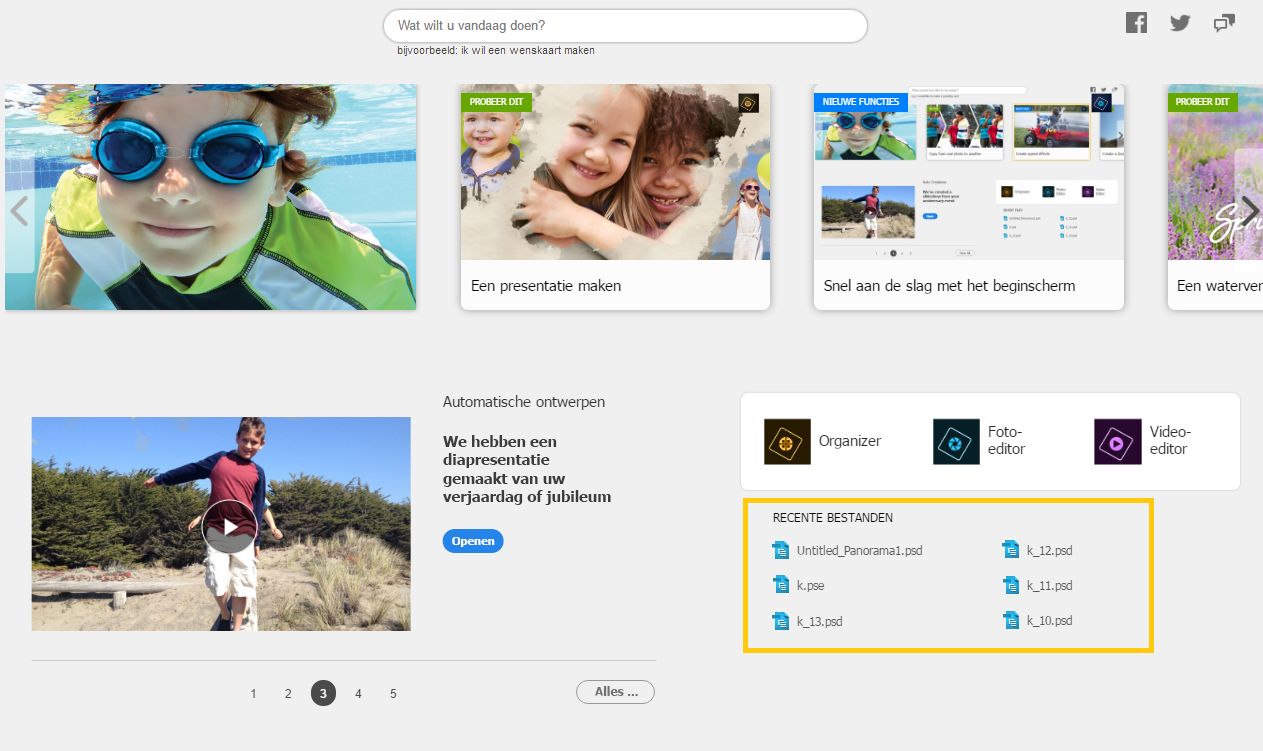
Task: Open the Twitter share icon
Action: point(1180,23)
